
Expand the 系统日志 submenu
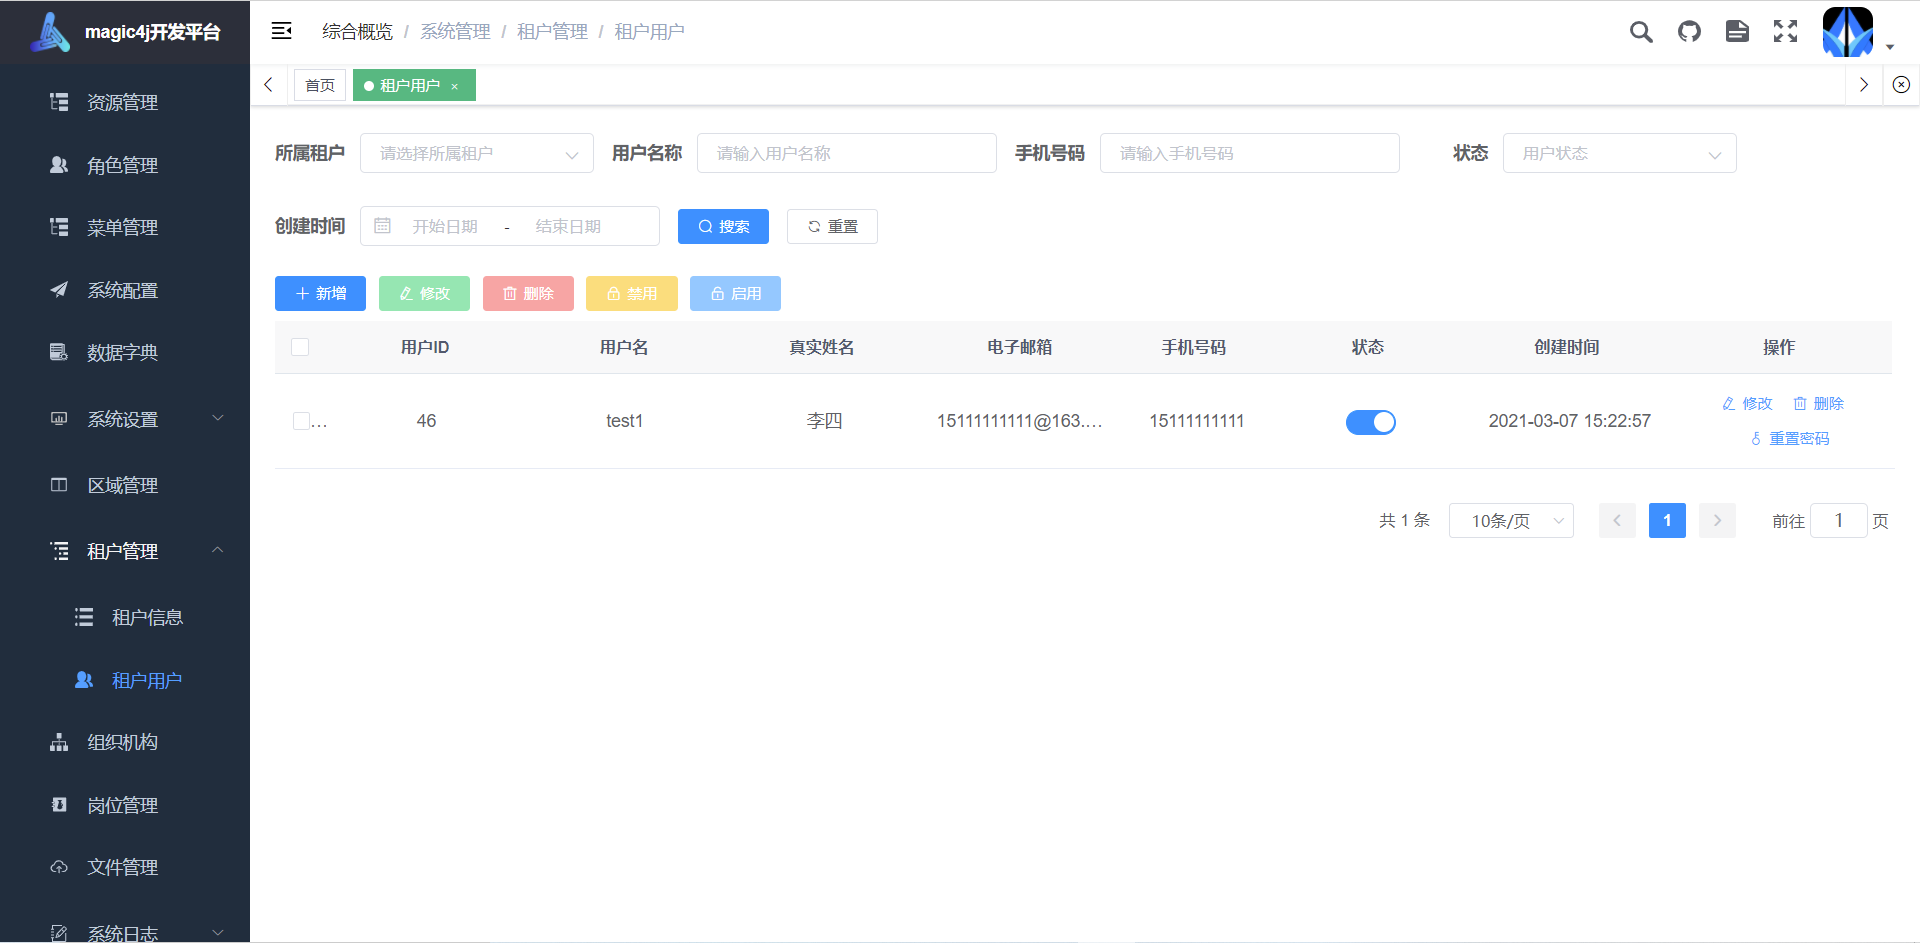tap(125, 932)
